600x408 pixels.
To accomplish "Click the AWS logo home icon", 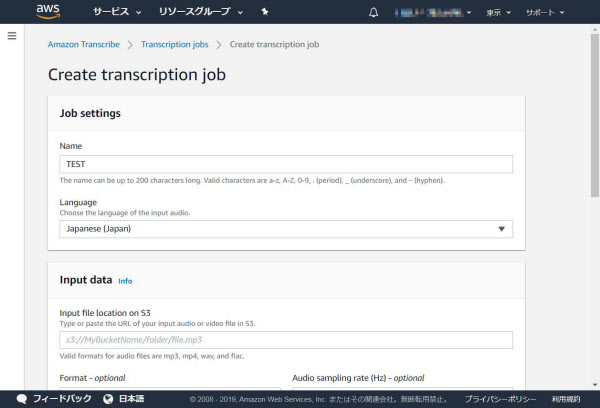I will tap(48, 11).
